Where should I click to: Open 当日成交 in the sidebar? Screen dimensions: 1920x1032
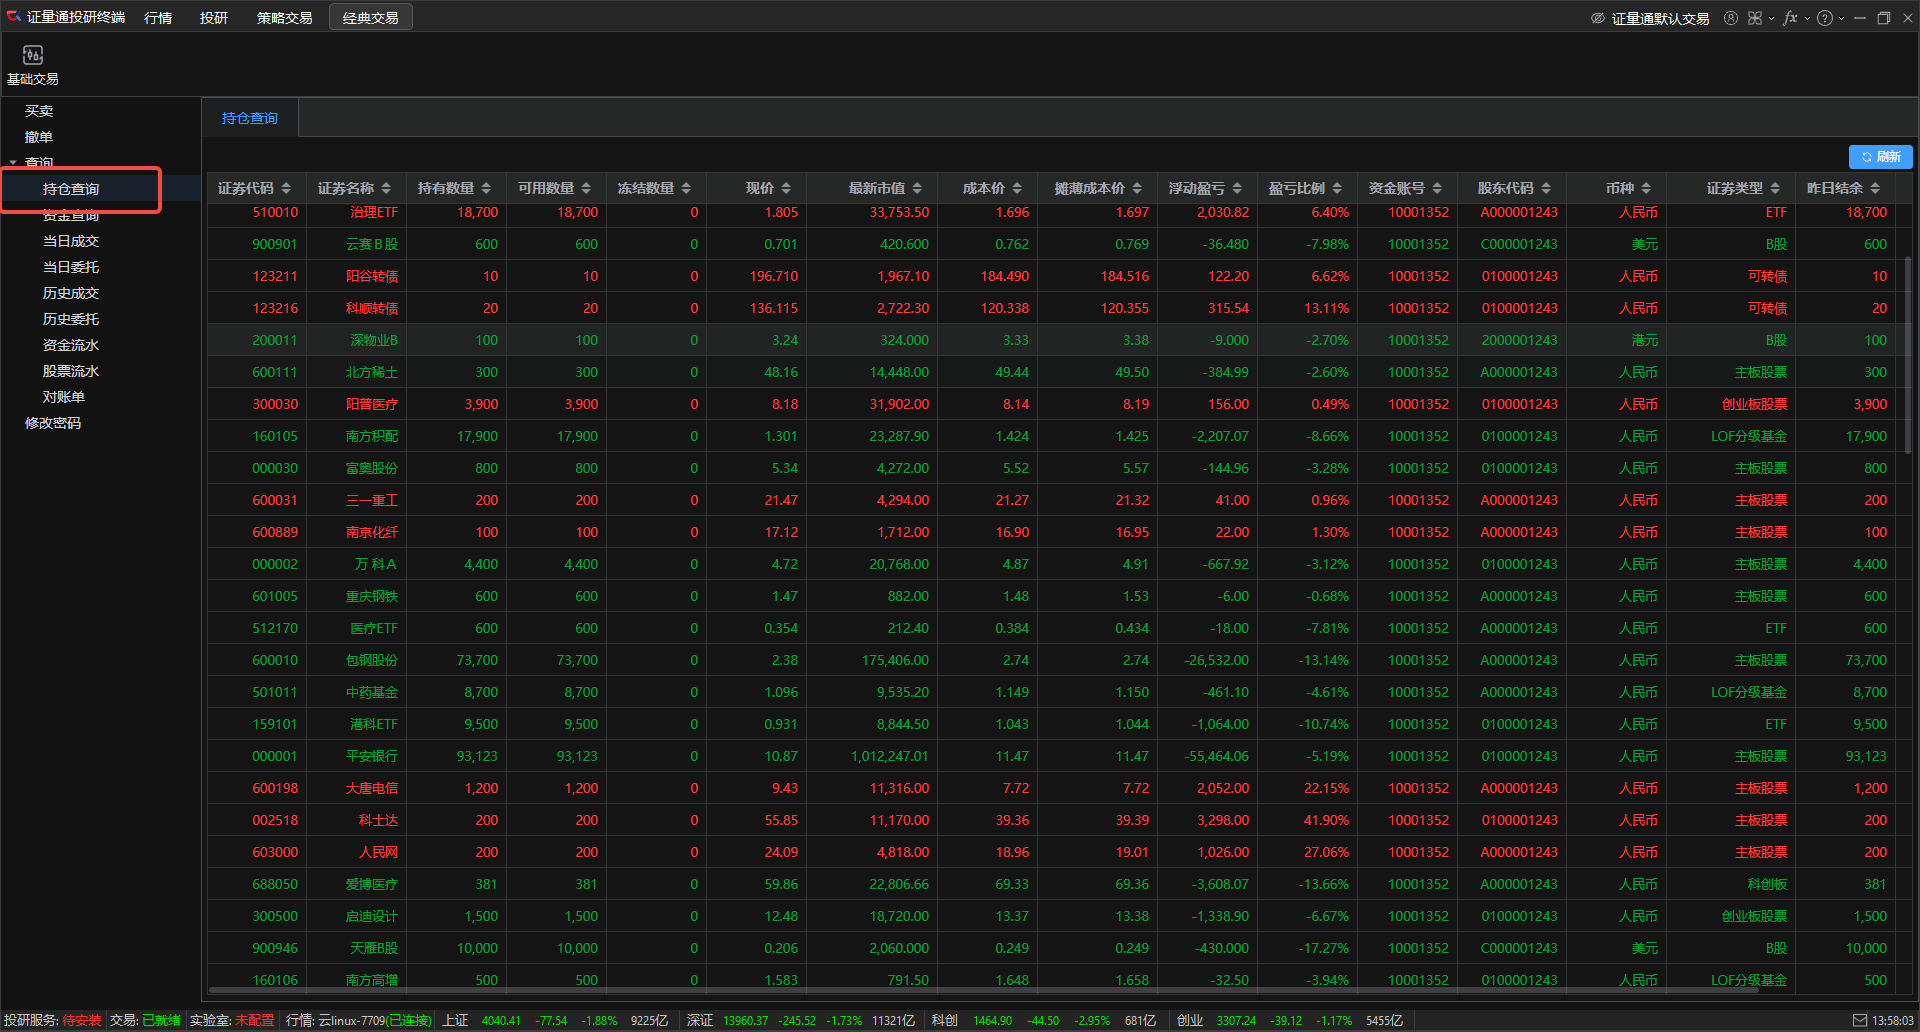click(70, 241)
